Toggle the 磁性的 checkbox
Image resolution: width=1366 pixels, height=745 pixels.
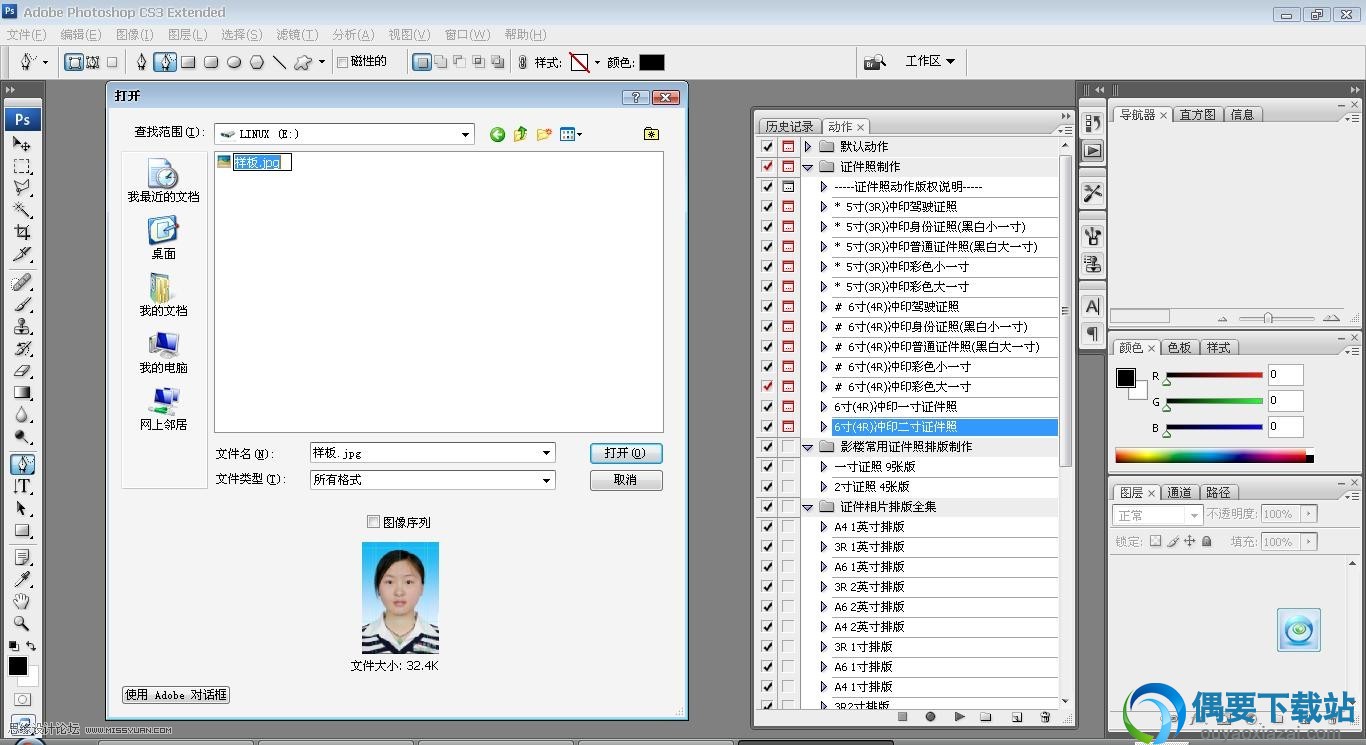pos(342,62)
